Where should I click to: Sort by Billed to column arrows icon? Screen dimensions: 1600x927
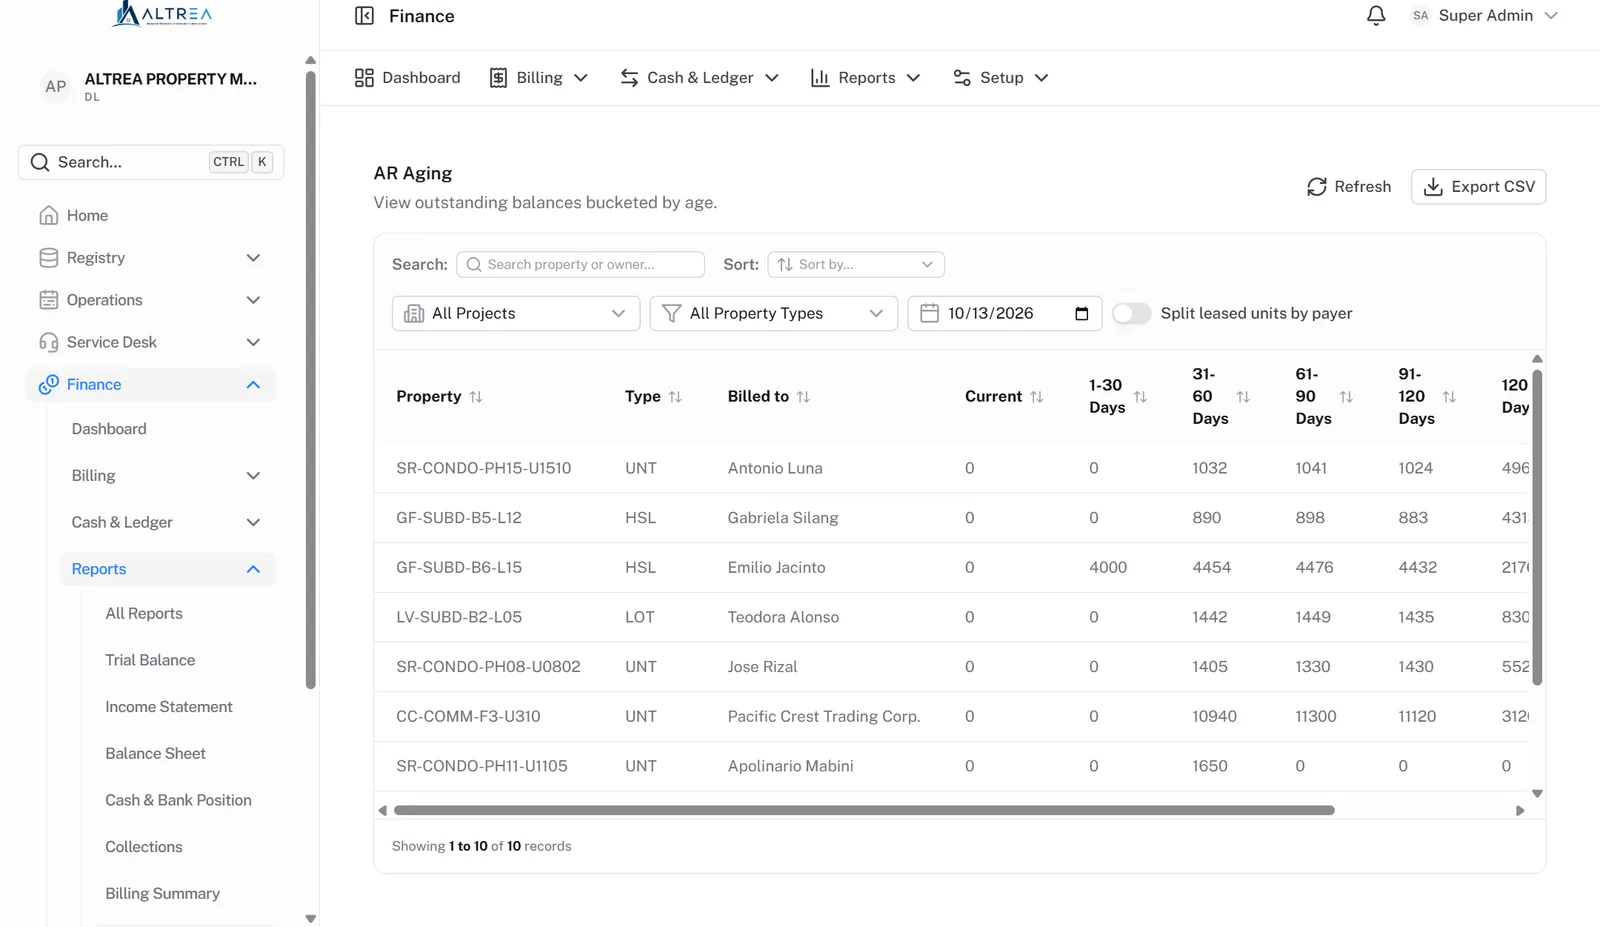click(x=803, y=397)
